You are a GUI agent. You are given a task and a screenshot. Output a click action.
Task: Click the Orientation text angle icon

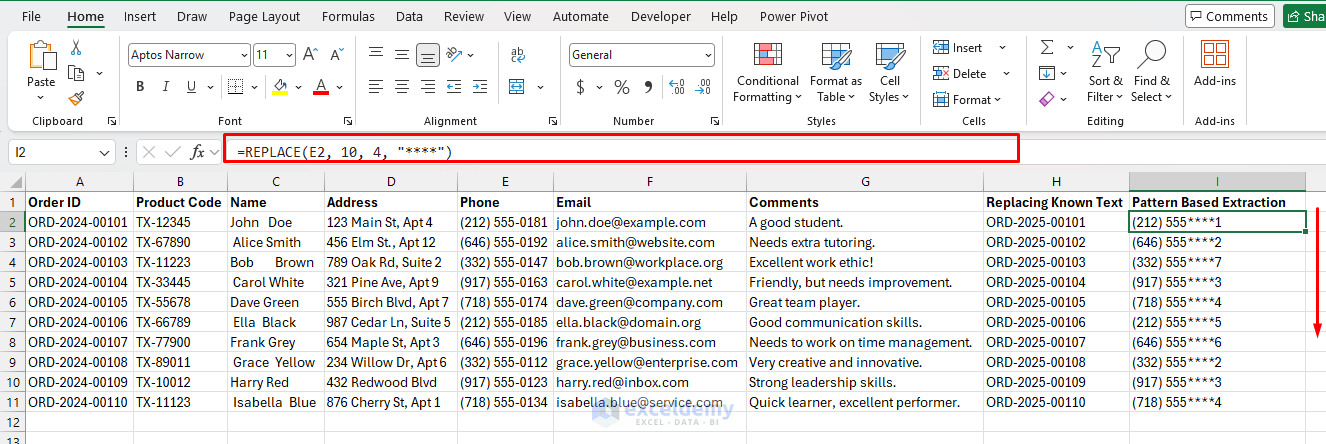point(456,54)
